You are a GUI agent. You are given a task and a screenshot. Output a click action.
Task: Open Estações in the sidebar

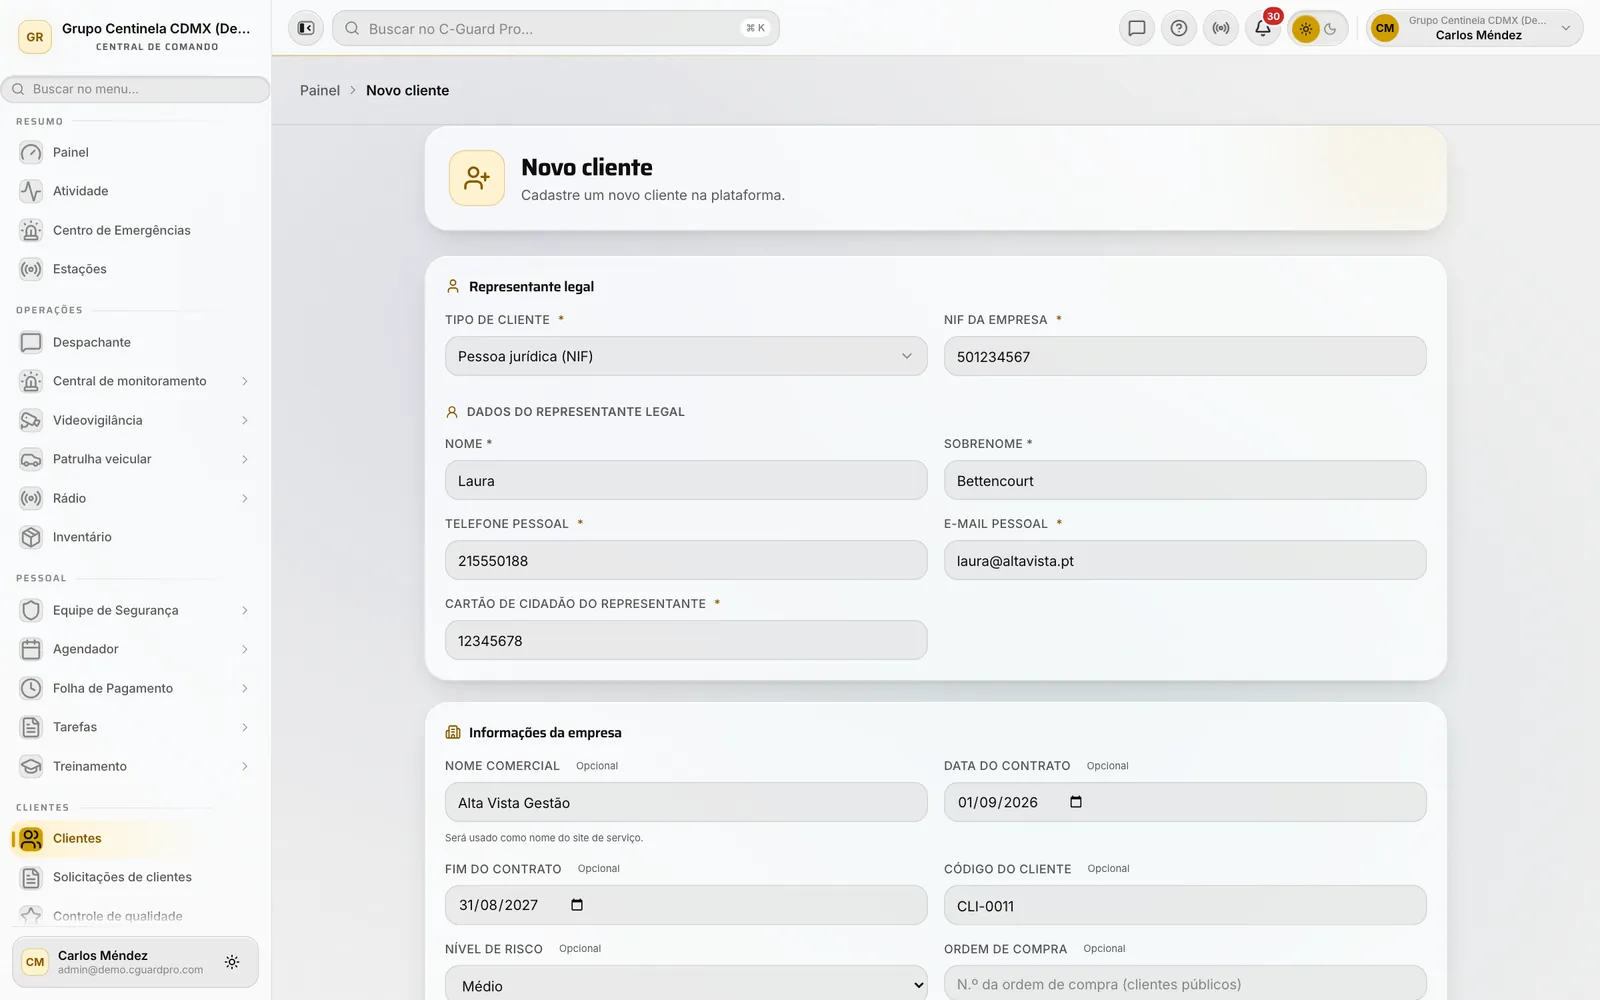134,269
